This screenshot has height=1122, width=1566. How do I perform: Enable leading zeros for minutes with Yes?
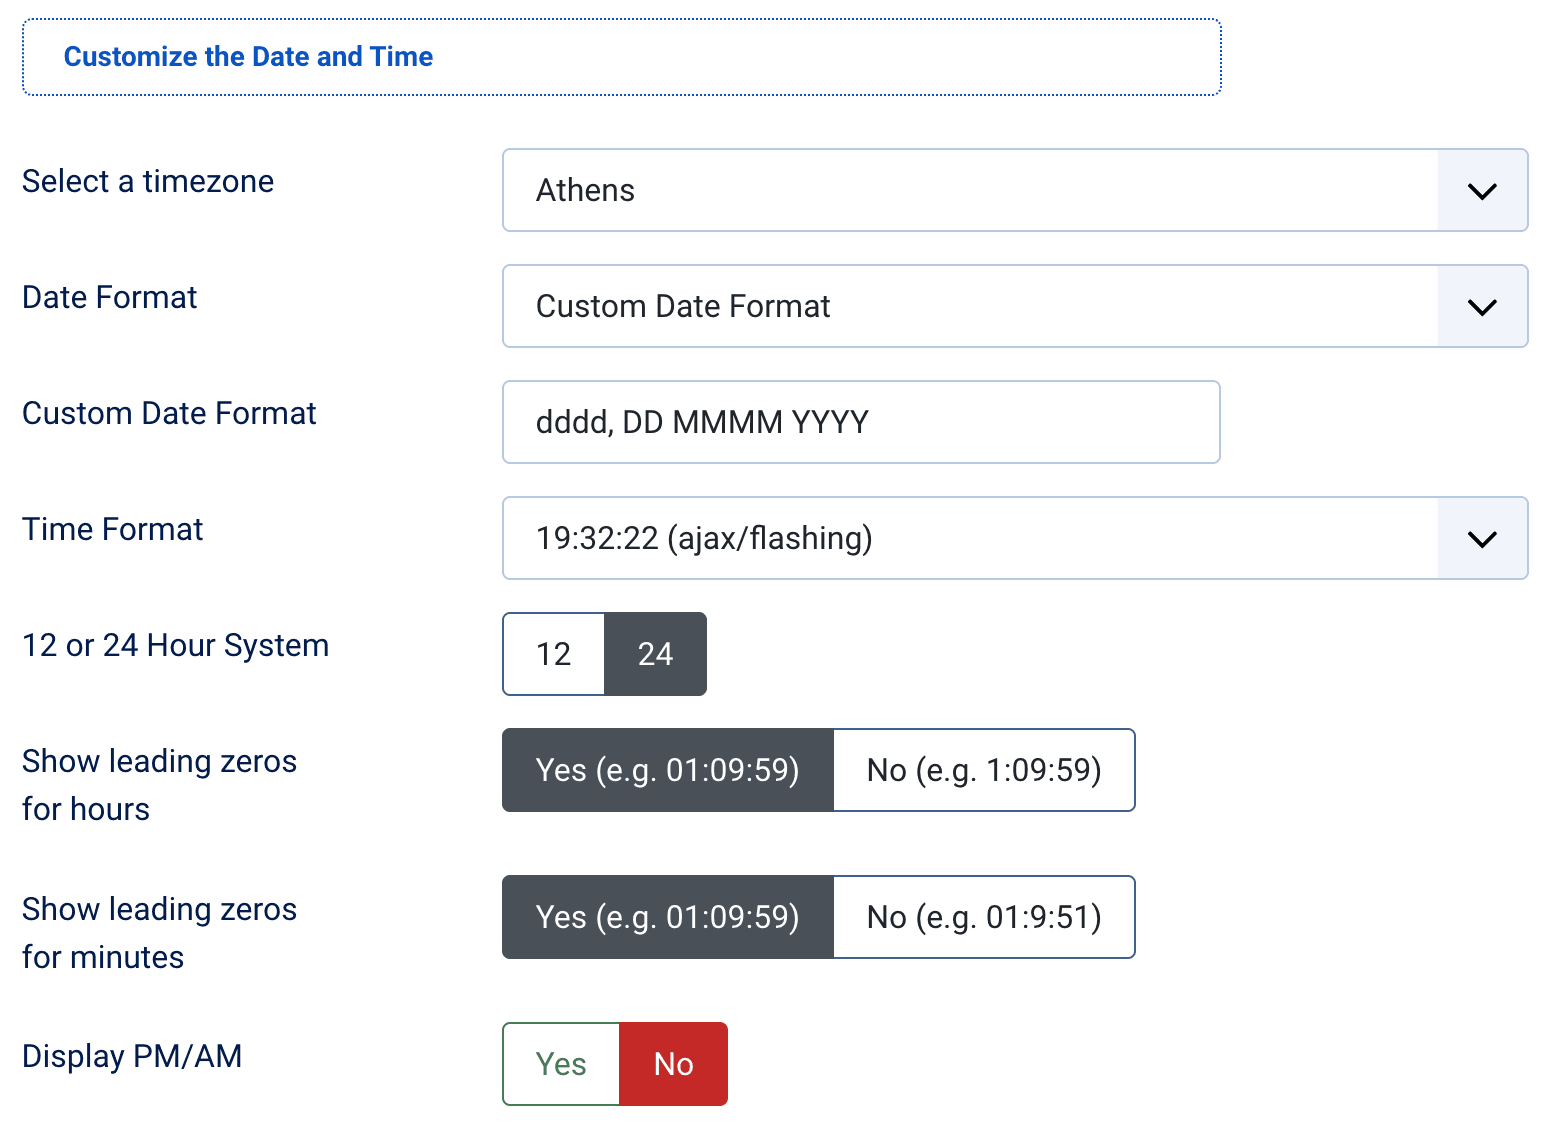667,917
